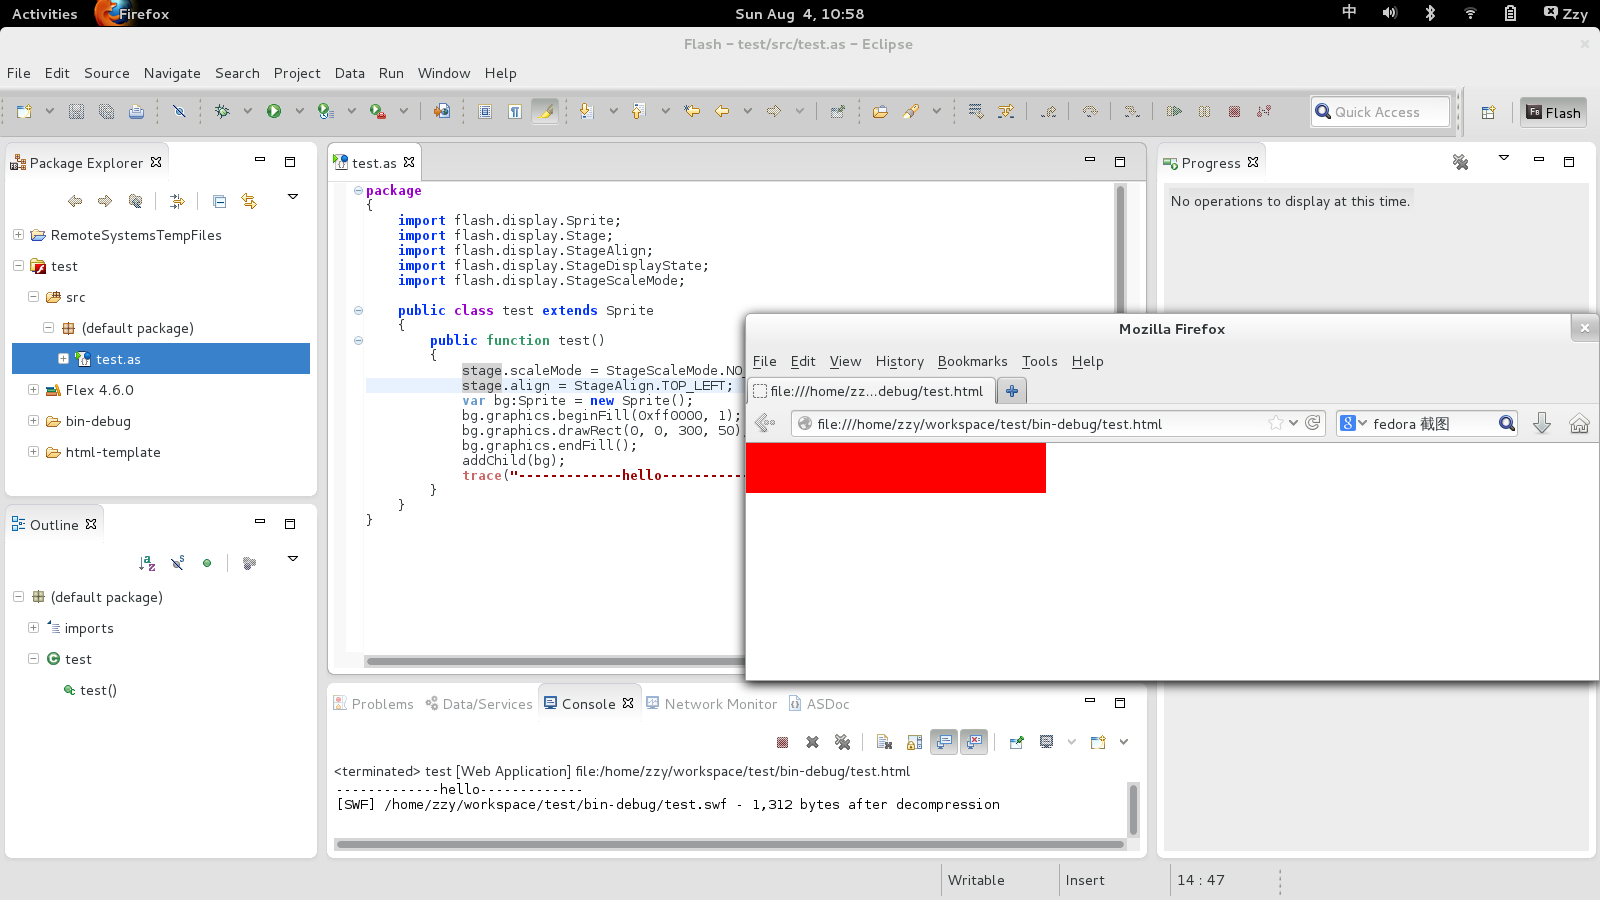Click Last Edit Location icon
Viewport: 1600px width, 900px height.
click(x=691, y=111)
